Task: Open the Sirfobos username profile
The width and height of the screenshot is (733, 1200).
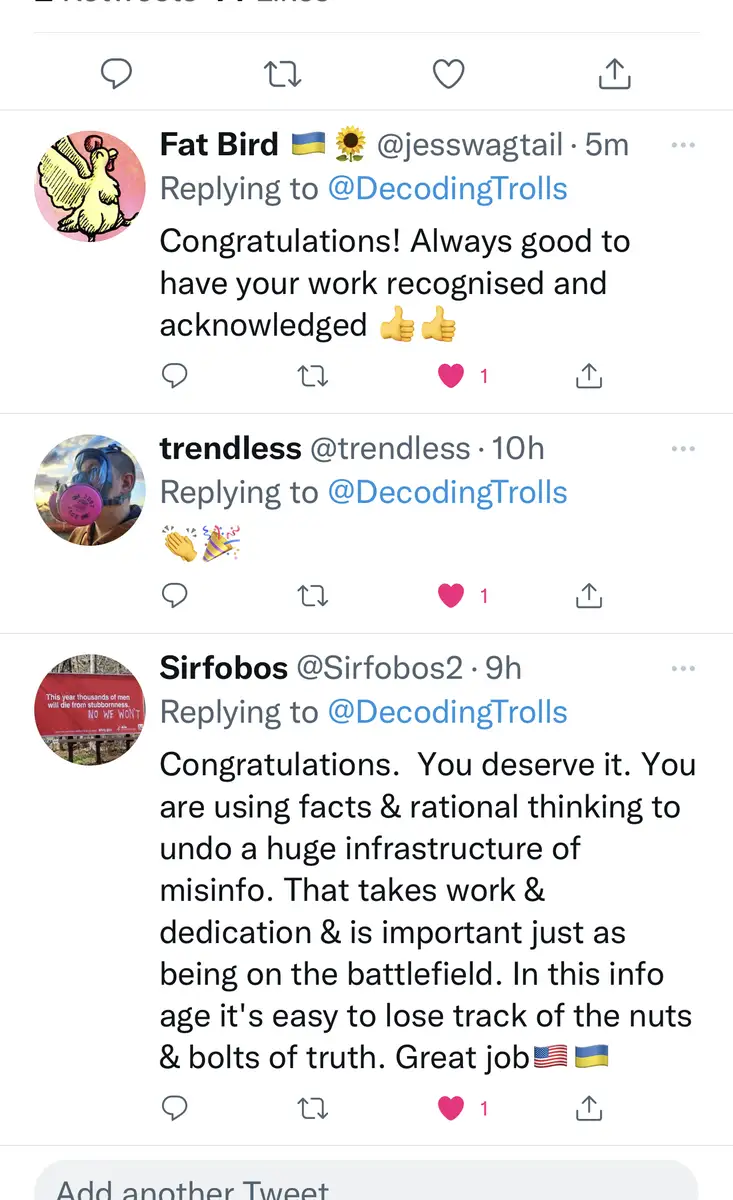Action: tap(224, 668)
